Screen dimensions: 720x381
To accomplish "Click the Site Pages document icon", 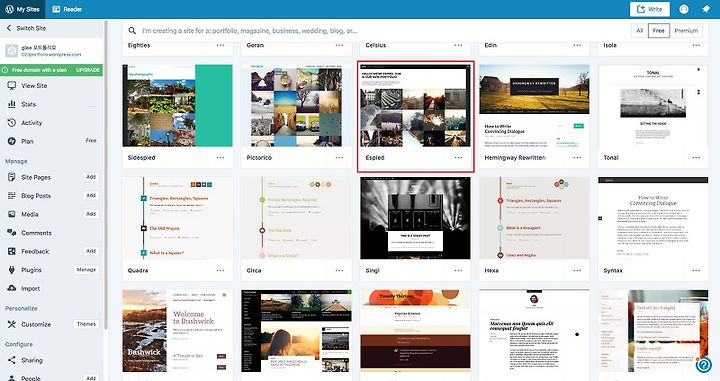I will 11,177.
